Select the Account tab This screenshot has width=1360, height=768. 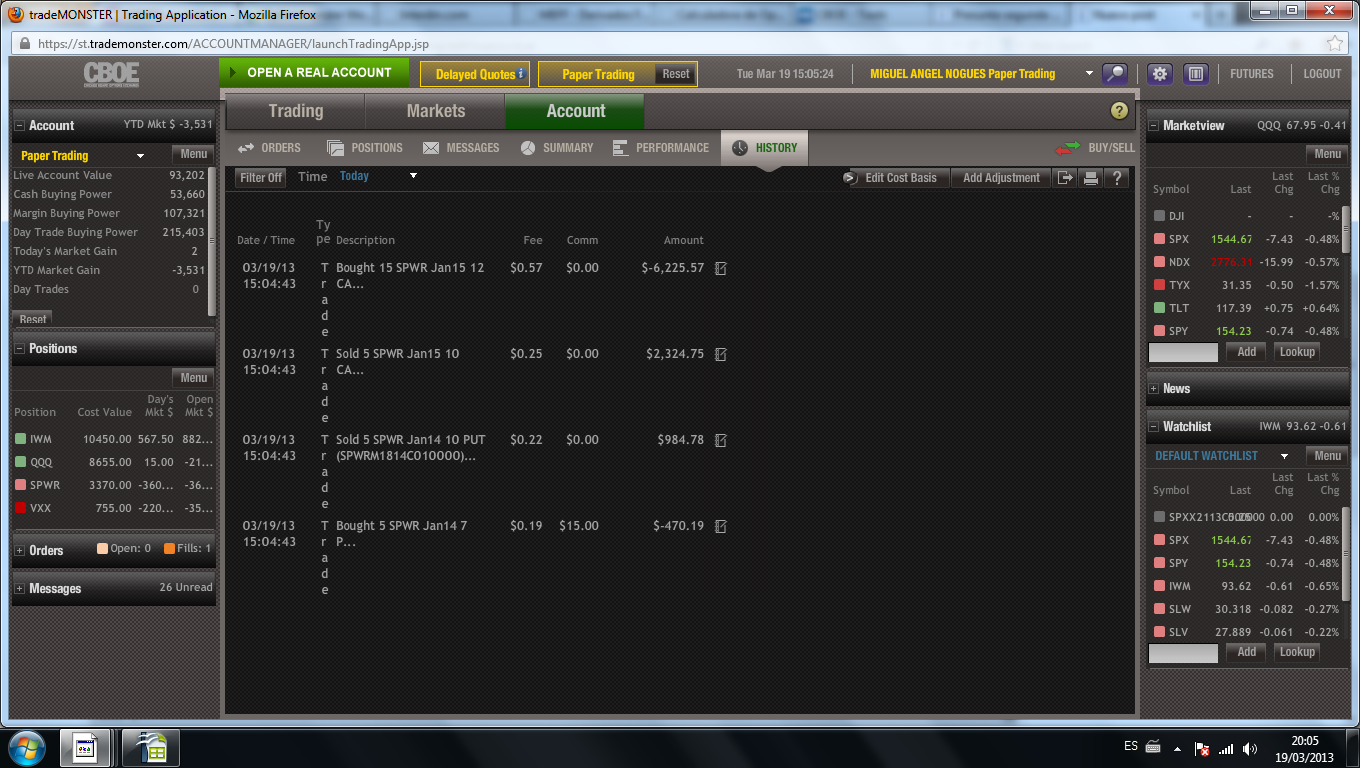575,111
